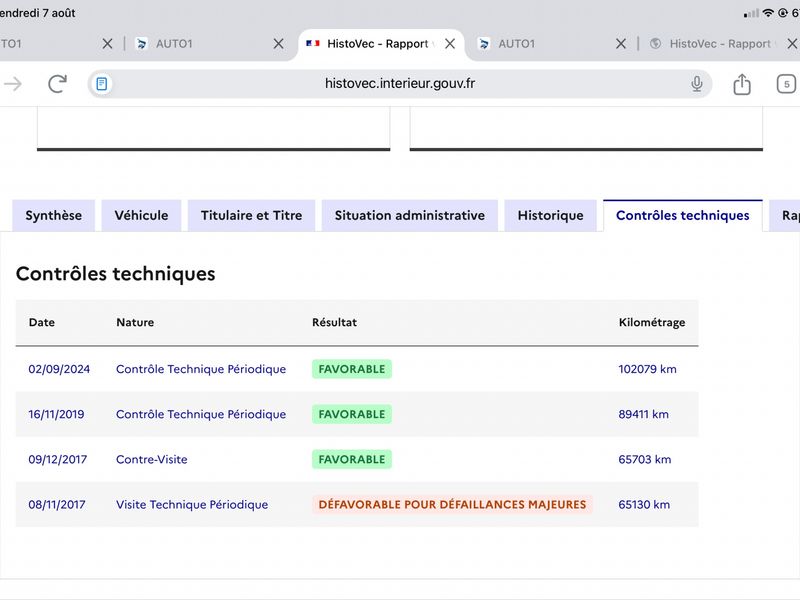The image size is (800, 600).
Task: Close the AUTO1 tab next to HistoVec
Action: coord(620,44)
